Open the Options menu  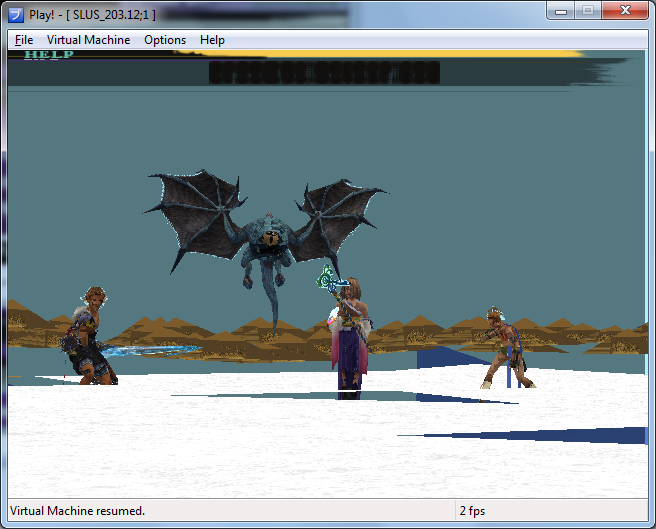[165, 40]
